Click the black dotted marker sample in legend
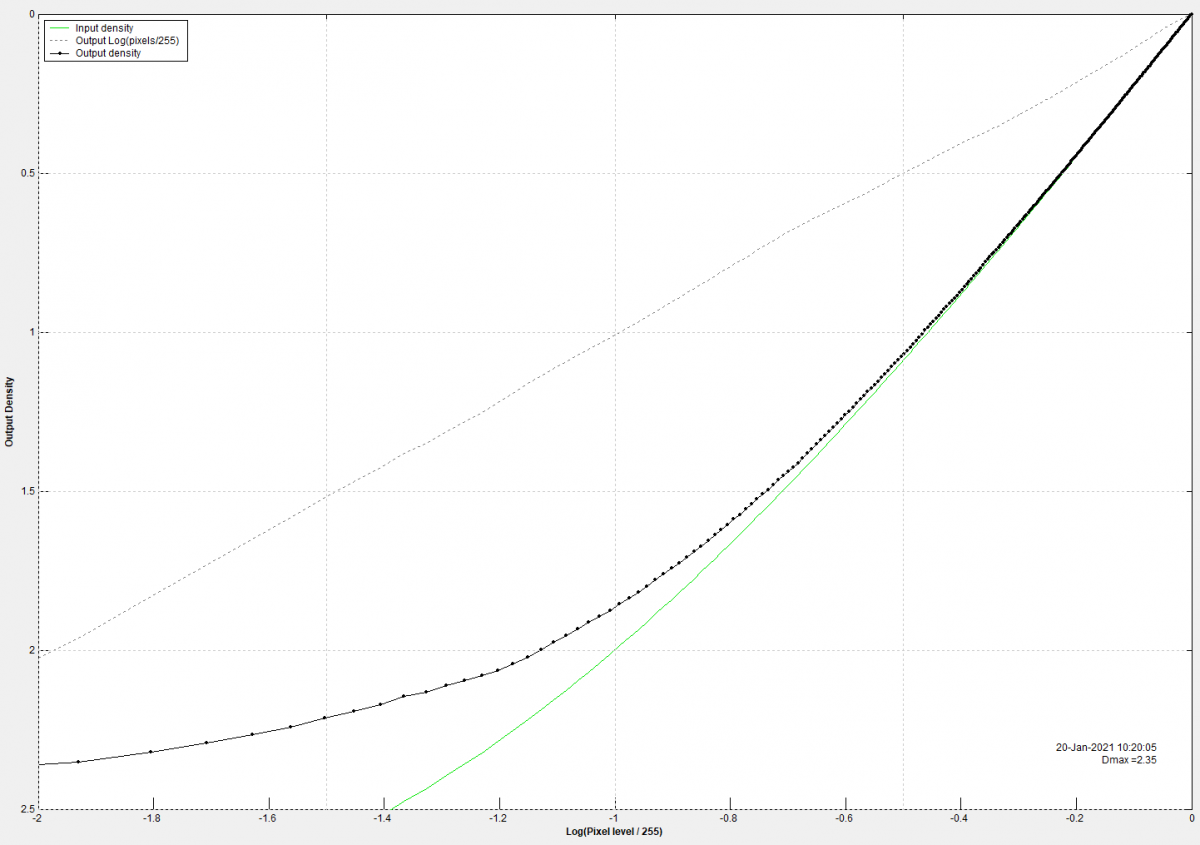1200x845 pixels. tap(58, 53)
